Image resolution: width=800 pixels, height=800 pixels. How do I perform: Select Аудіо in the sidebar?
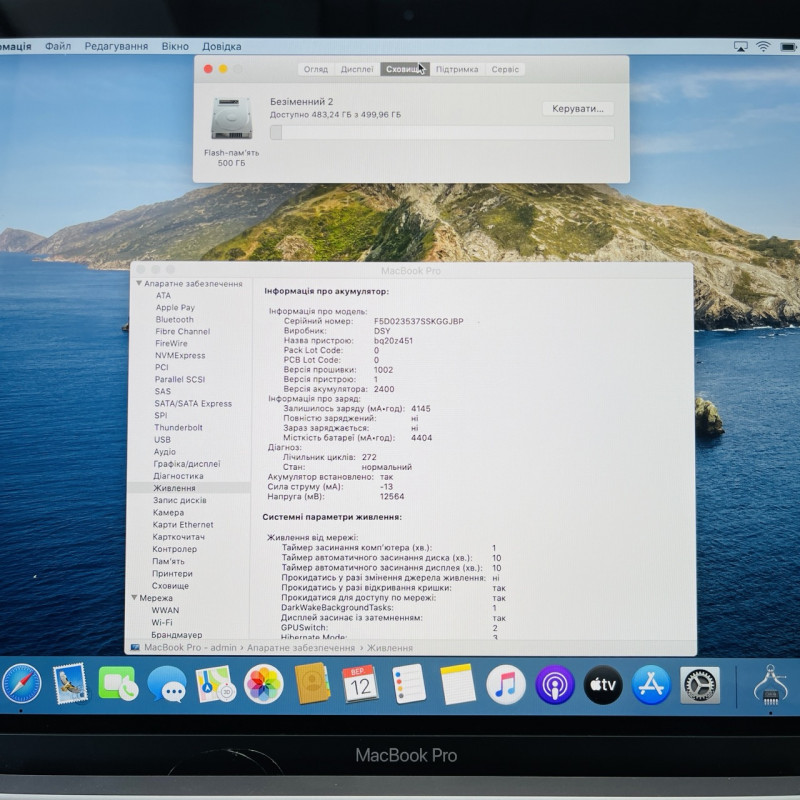[164, 452]
